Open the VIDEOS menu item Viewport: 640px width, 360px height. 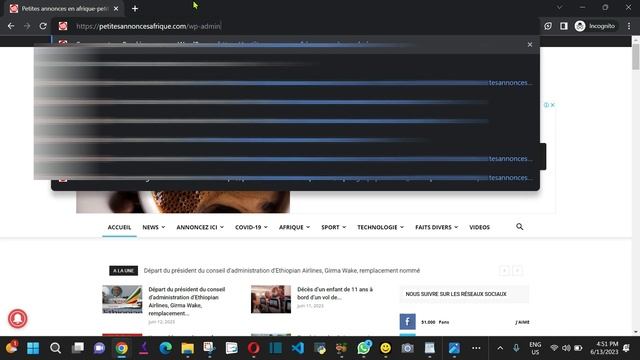click(x=479, y=227)
